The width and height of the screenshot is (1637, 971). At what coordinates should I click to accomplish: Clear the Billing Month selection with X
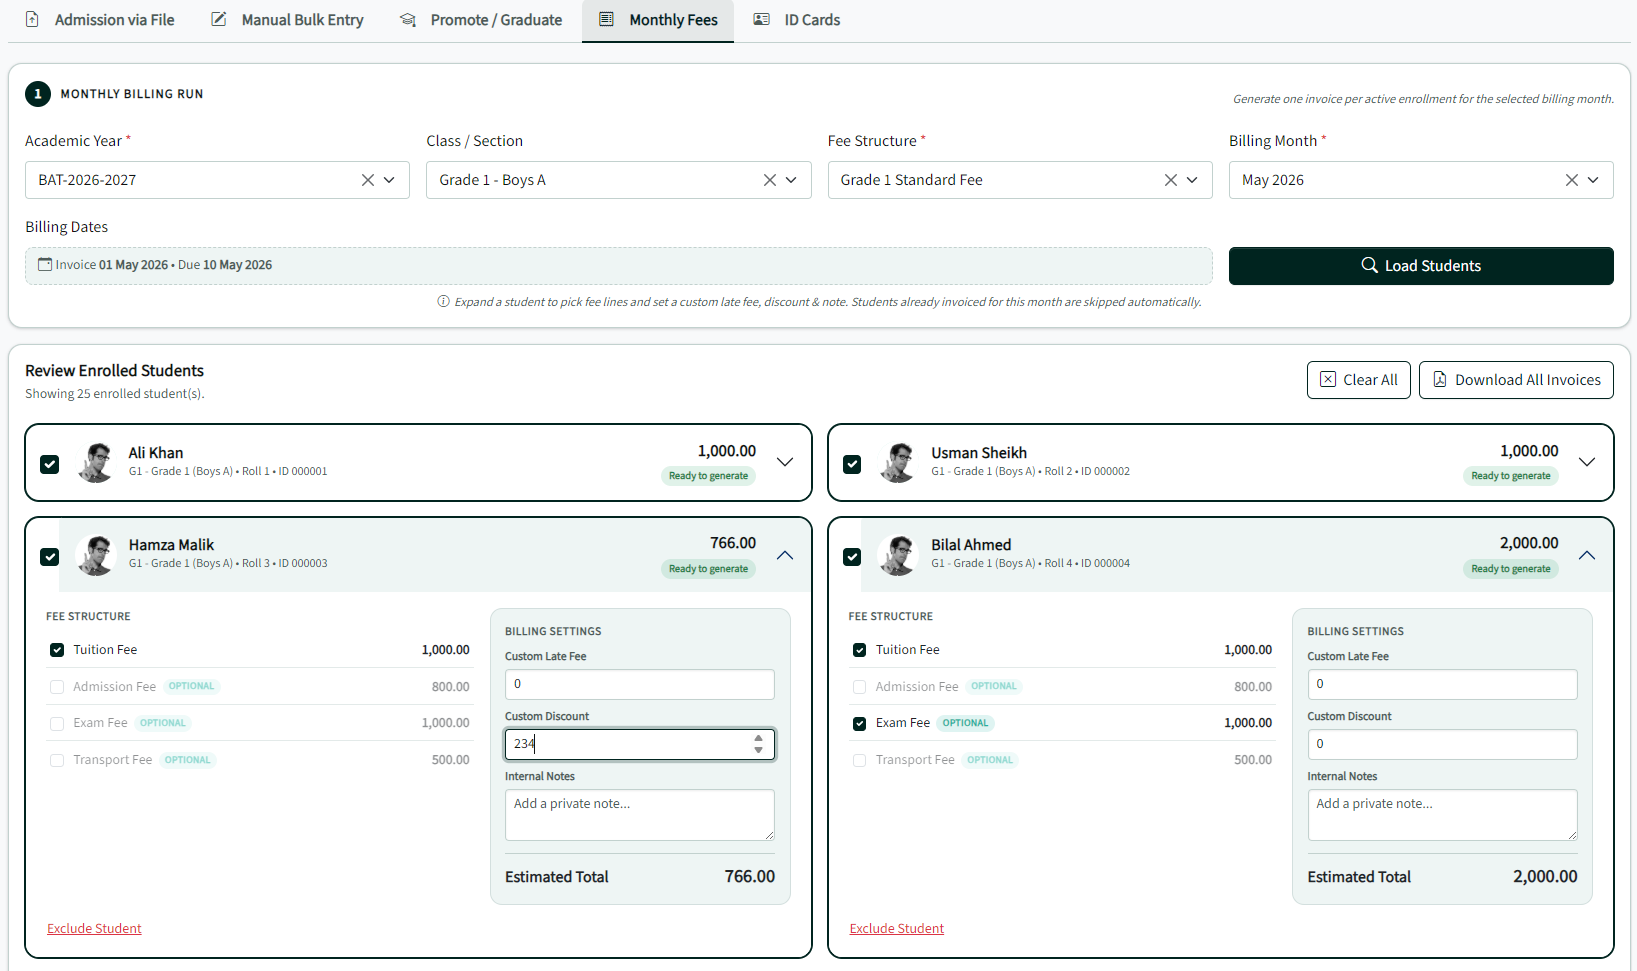[1572, 180]
